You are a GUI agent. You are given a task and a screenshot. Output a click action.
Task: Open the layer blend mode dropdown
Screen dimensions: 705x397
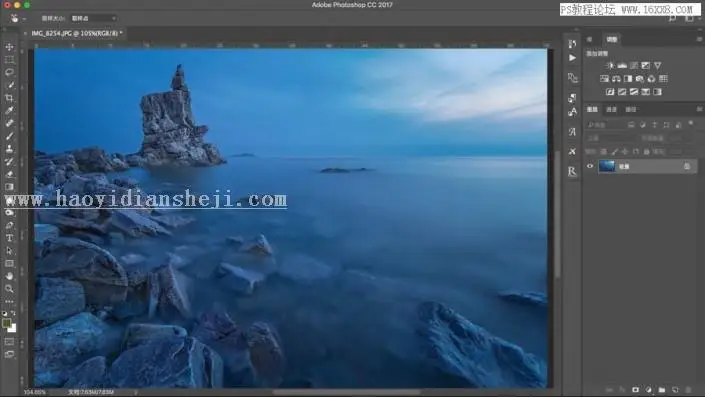[x=611, y=138]
